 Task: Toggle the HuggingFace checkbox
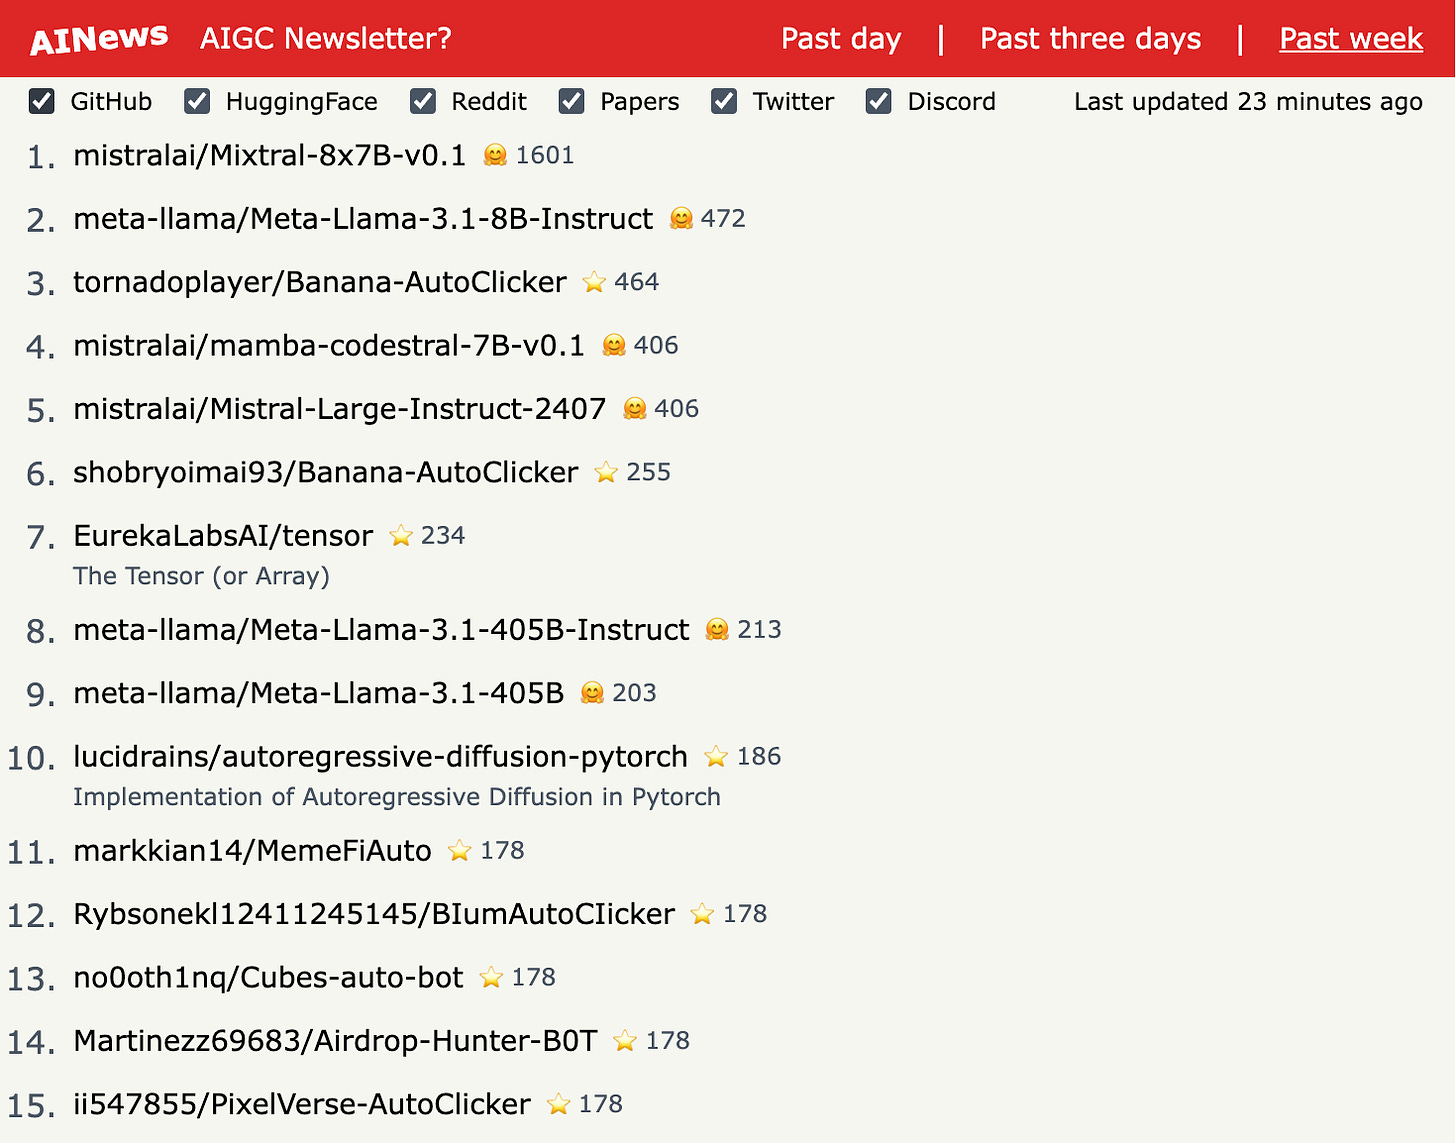197,101
